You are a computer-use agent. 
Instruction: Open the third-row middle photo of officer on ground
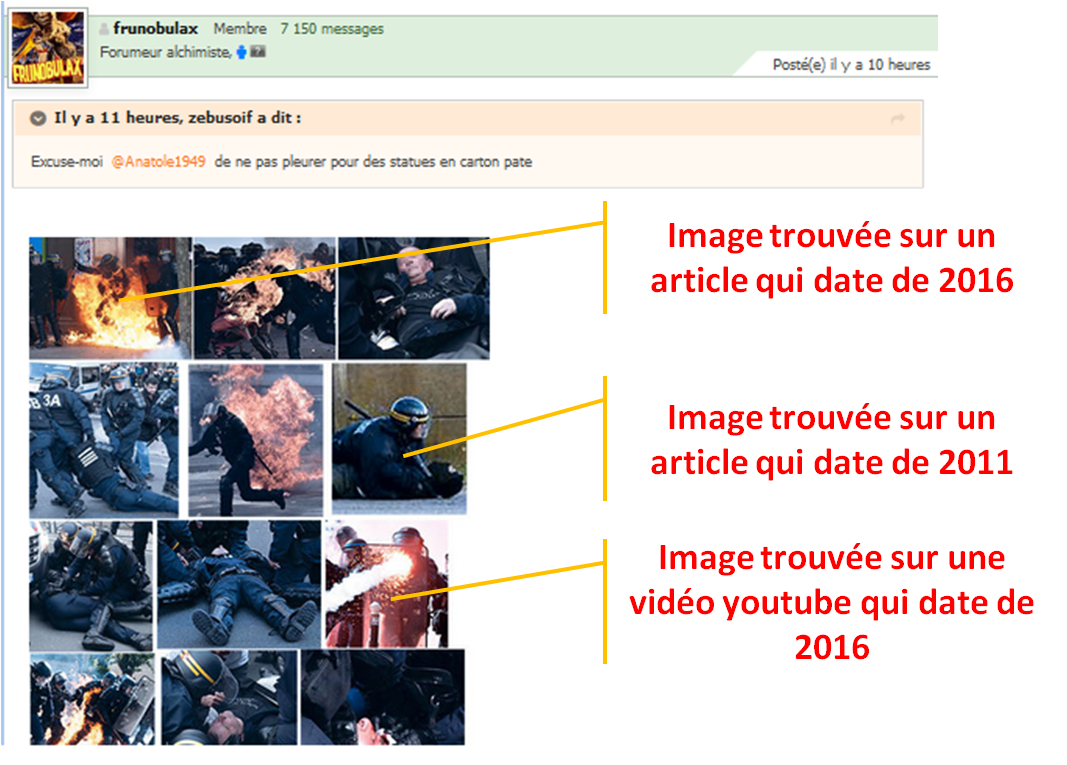click(239, 583)
